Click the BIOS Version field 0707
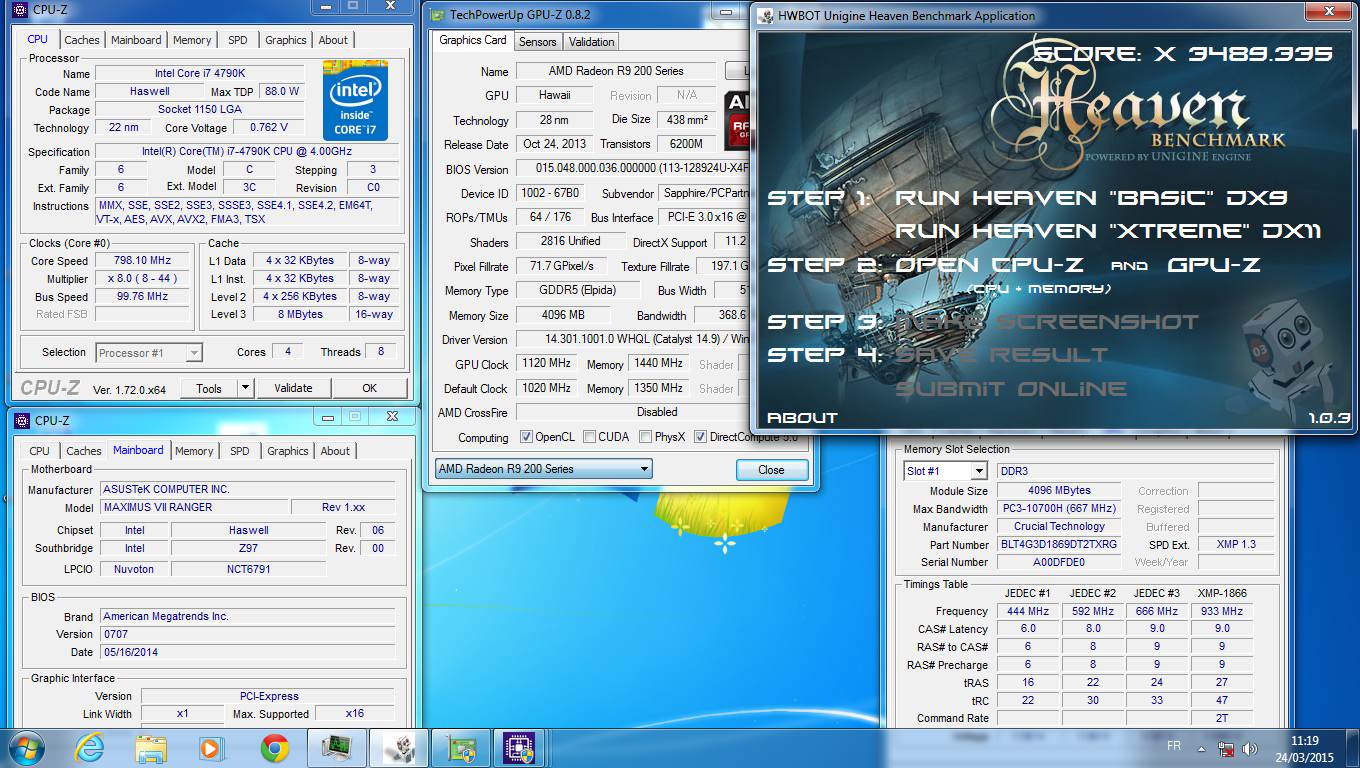The image size is (1360, 768). pyautogui.click(x=248, y=634)
